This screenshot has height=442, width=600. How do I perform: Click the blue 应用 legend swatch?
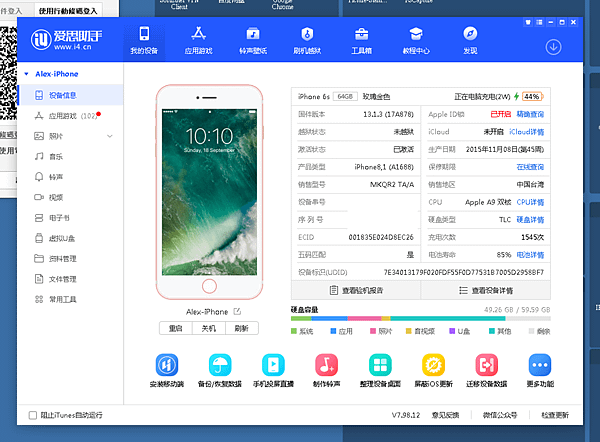[x=333, y=331]
